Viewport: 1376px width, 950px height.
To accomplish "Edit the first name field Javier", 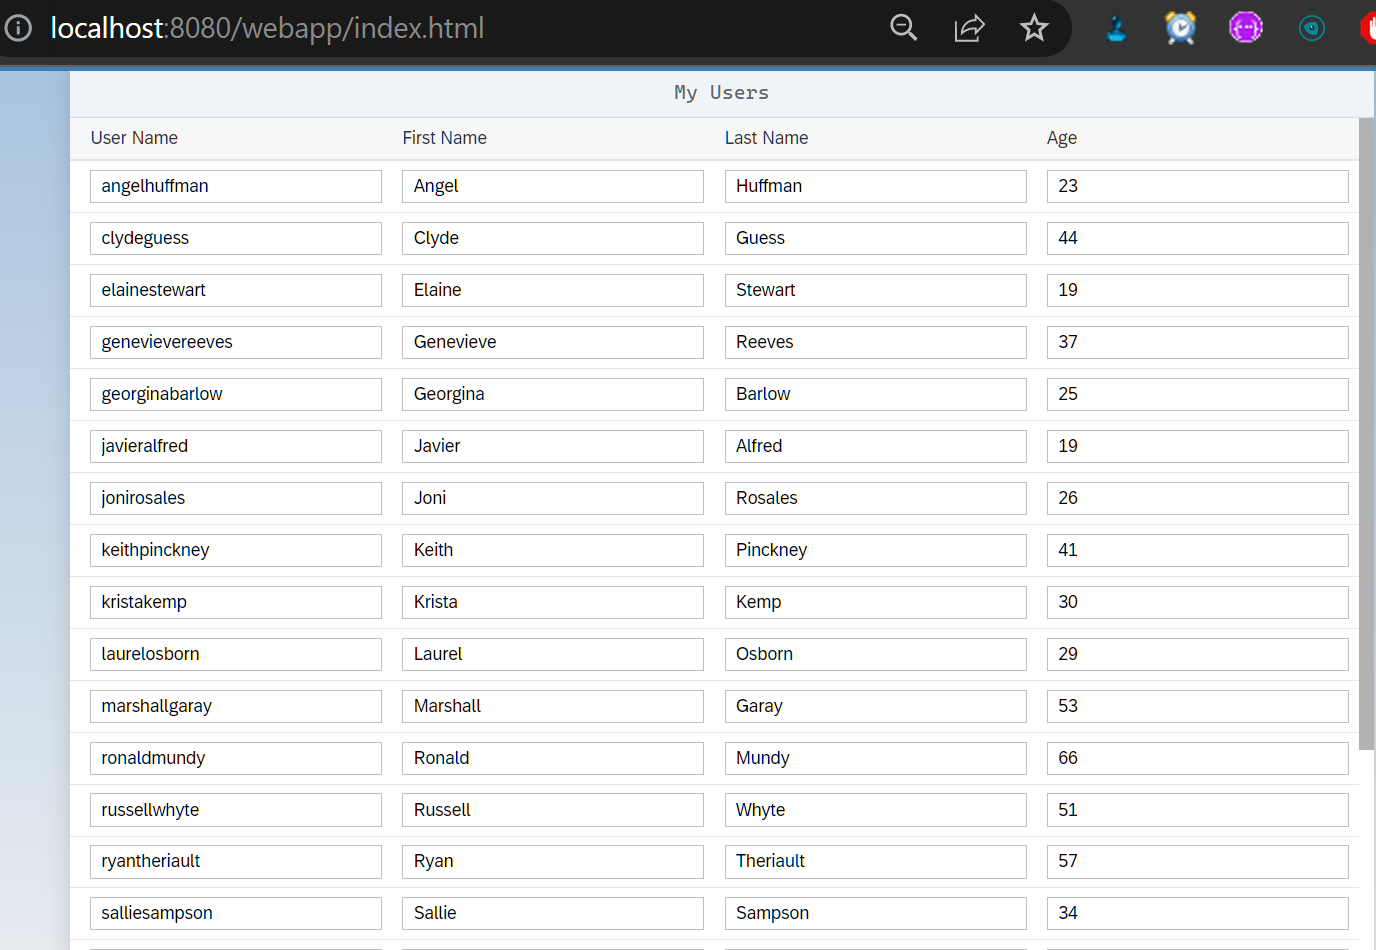I will point(553,446).
